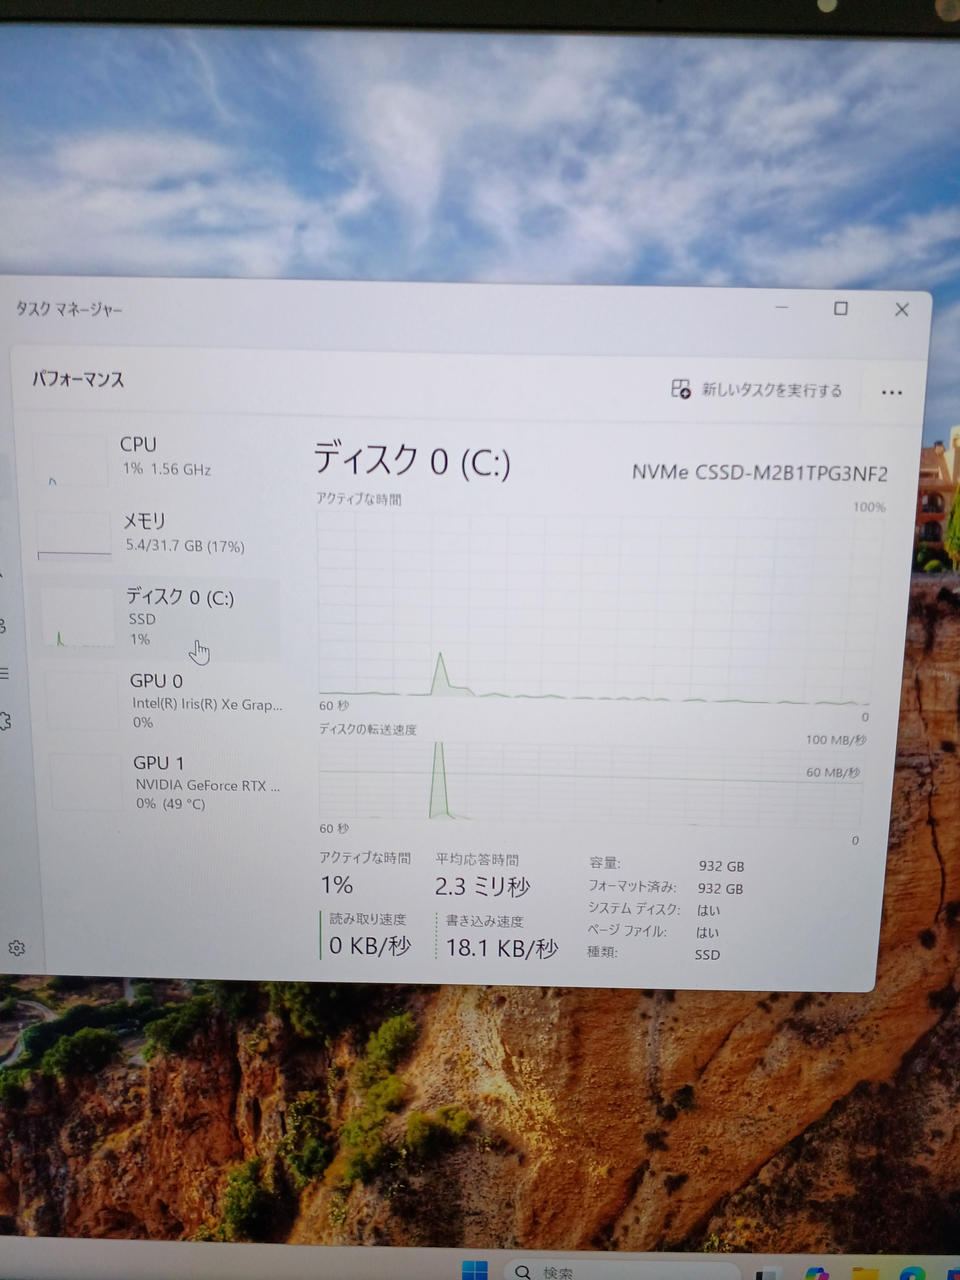Select CPU in the performance list
Image resolution: width=960 pixels, height=1280 pixels.
[165, 455]
